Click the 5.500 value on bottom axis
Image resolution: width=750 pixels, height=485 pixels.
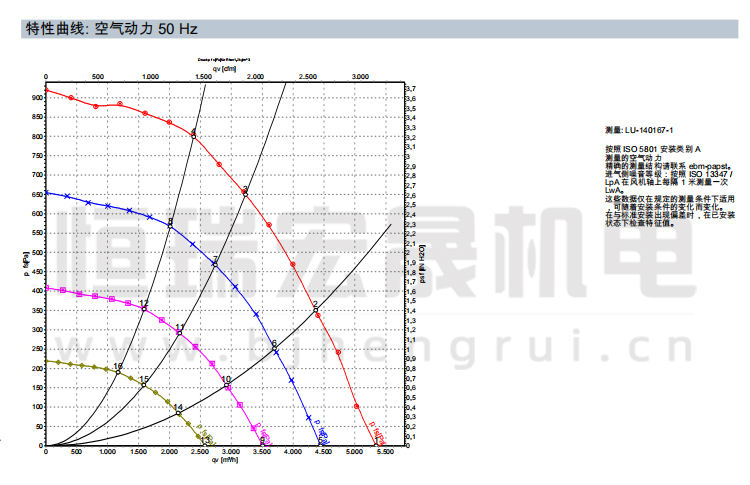click(x=385, y=453)
